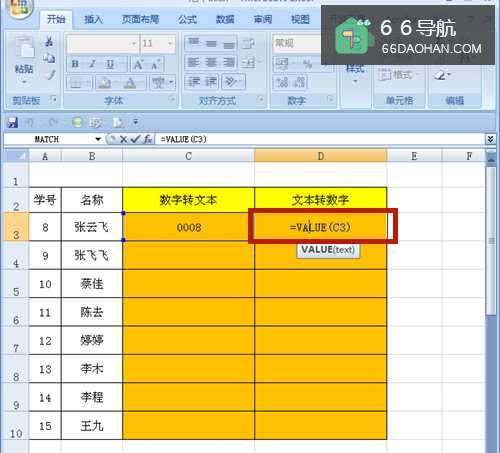Toggle Underline formatting button

click(x=110, y=64)
